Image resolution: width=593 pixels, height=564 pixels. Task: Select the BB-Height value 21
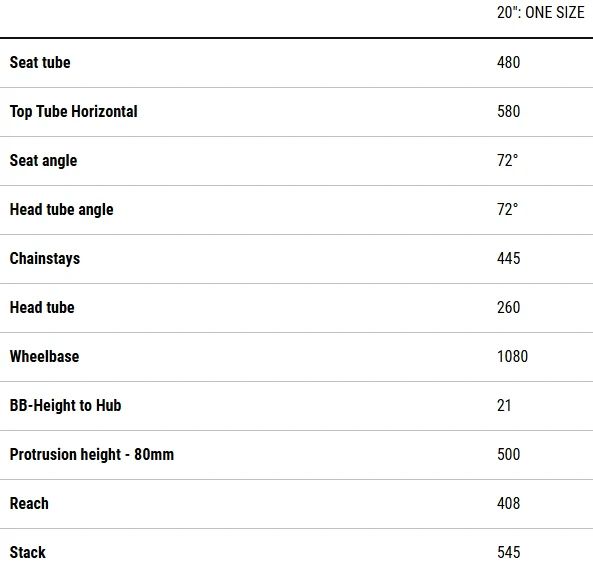(504, 406)
